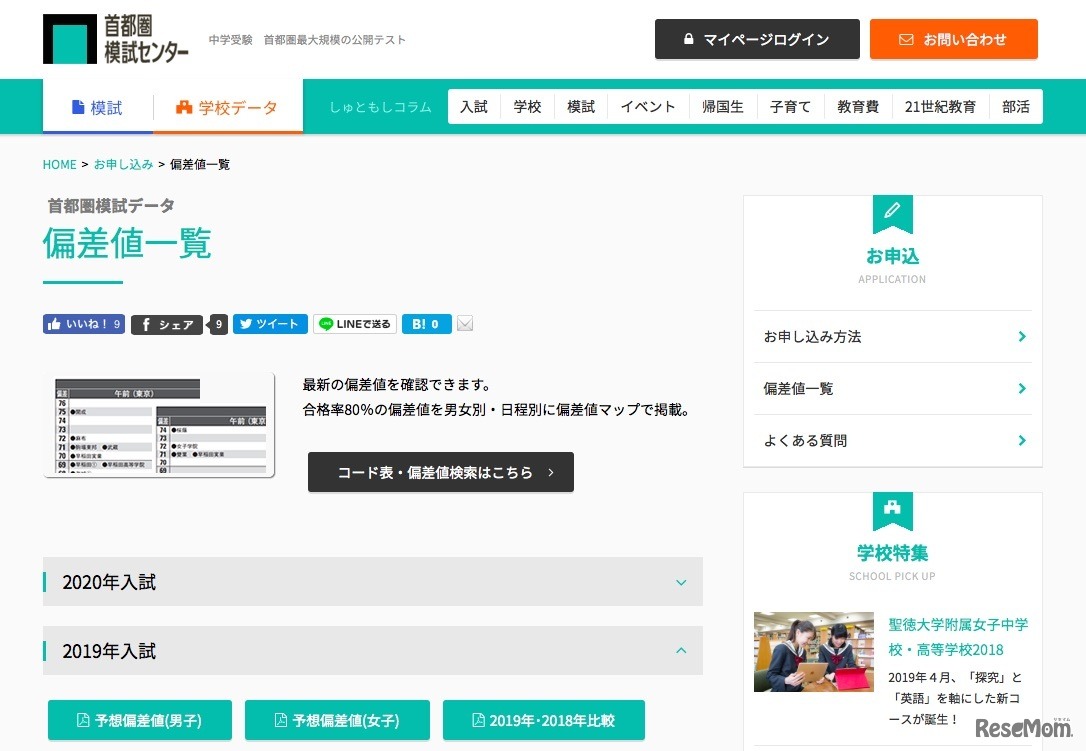The image size is (1086, 751).
Task: Expand the 2020年入試 section
Action: click(372, 582)
